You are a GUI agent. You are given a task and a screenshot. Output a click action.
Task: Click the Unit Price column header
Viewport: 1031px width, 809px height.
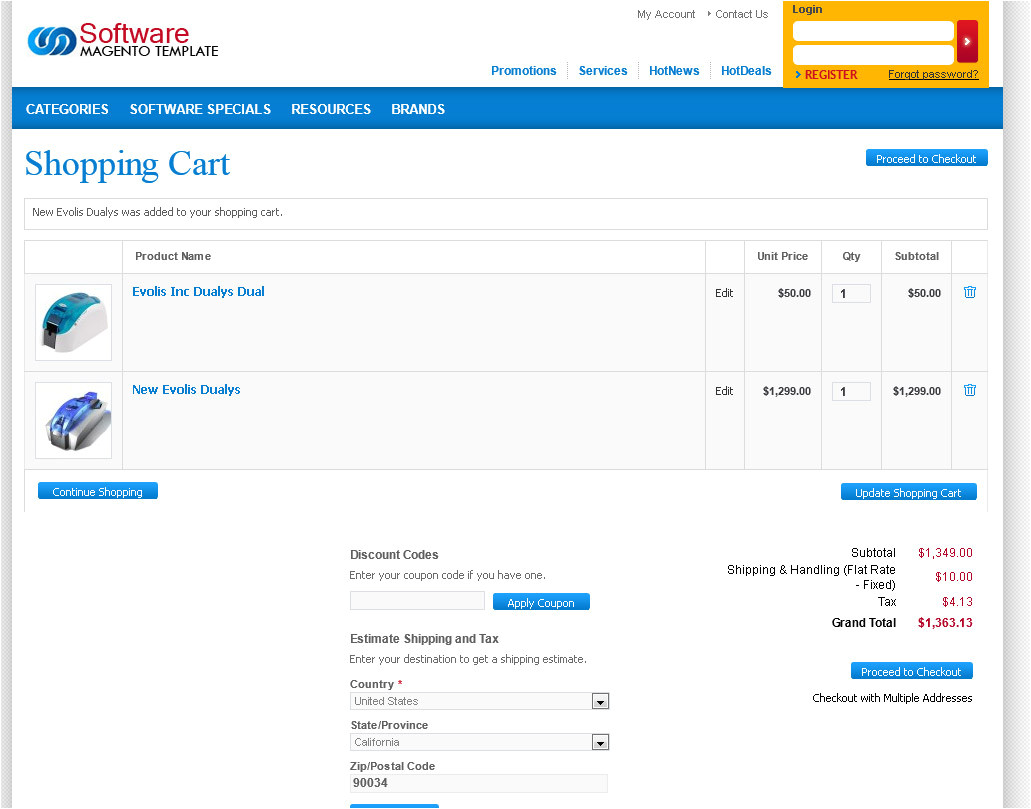(x=782, y=257)
